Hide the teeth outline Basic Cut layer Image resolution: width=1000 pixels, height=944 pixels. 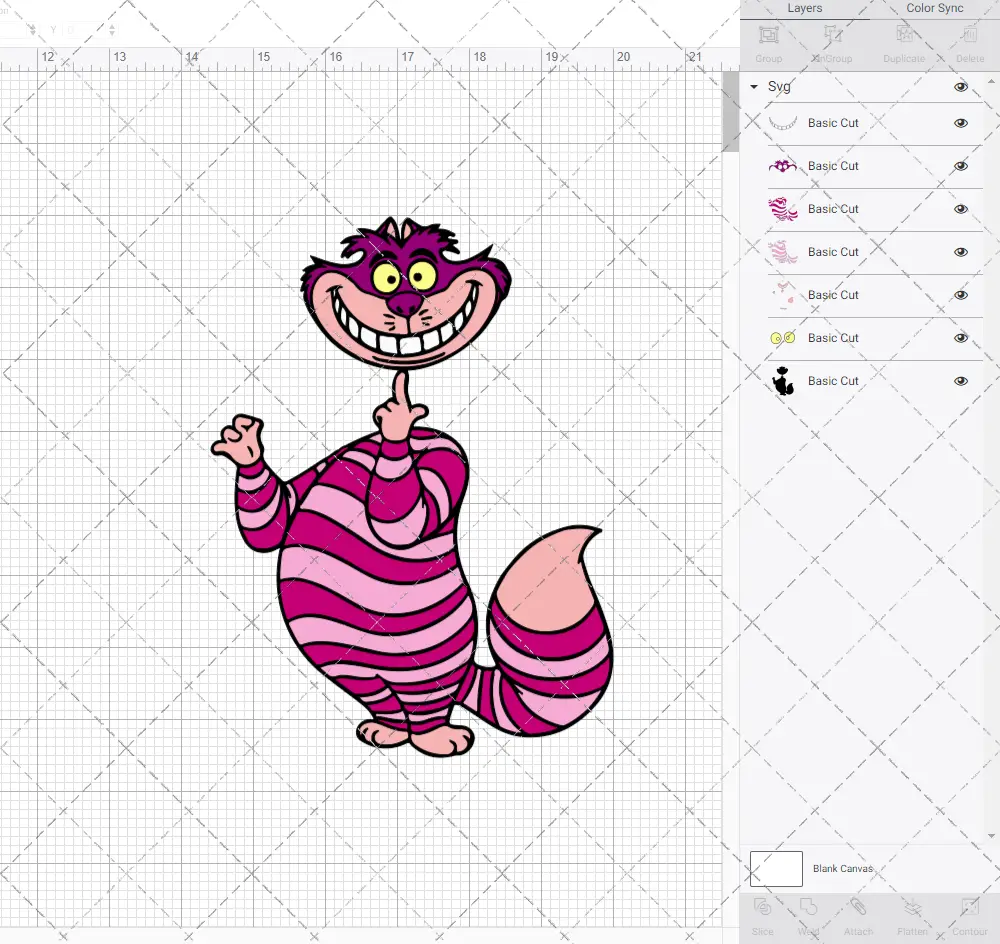tap(960, 123)
